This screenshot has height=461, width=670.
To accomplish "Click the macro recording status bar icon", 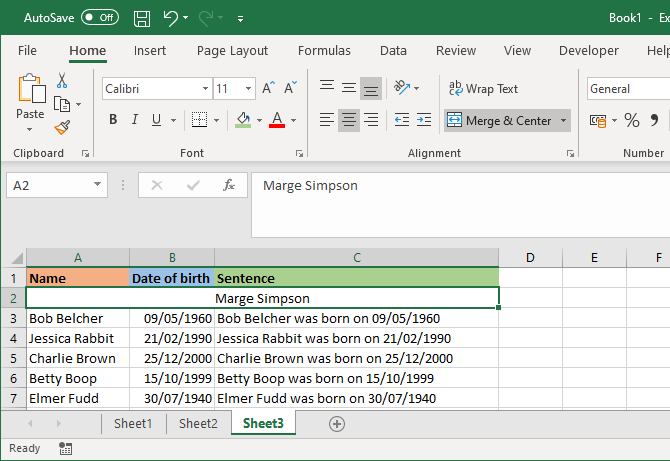I will coord(65,448).
